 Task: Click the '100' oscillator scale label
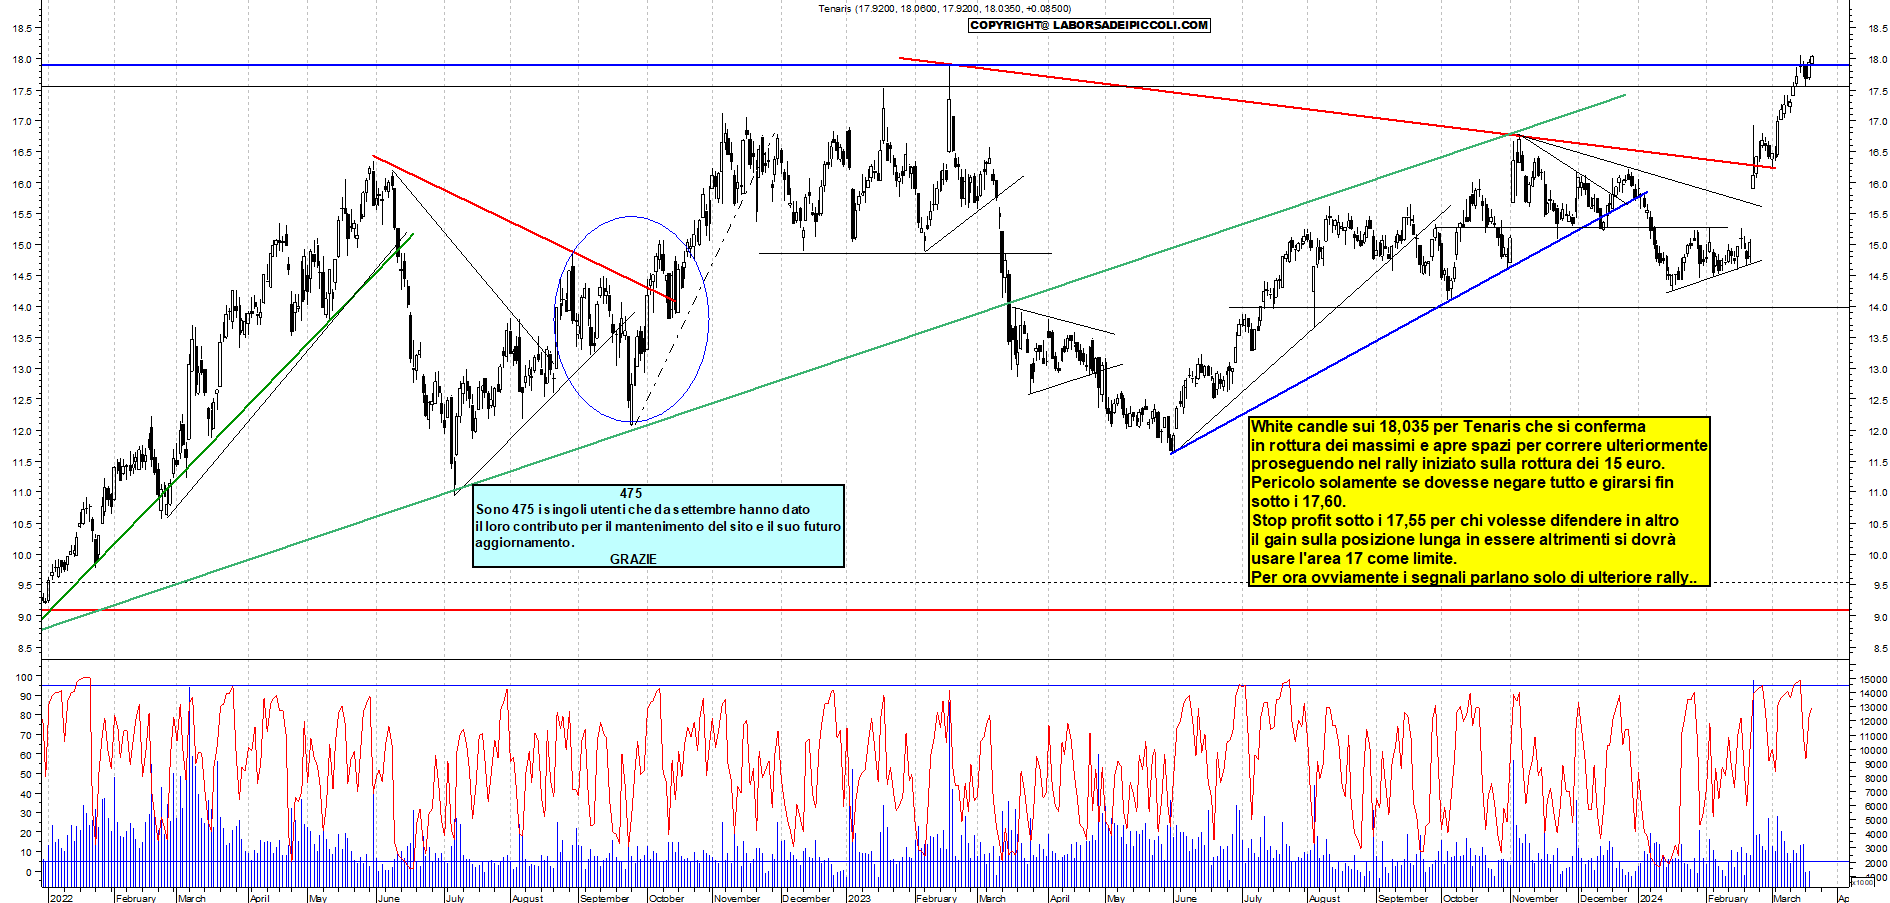click(23, 677)
